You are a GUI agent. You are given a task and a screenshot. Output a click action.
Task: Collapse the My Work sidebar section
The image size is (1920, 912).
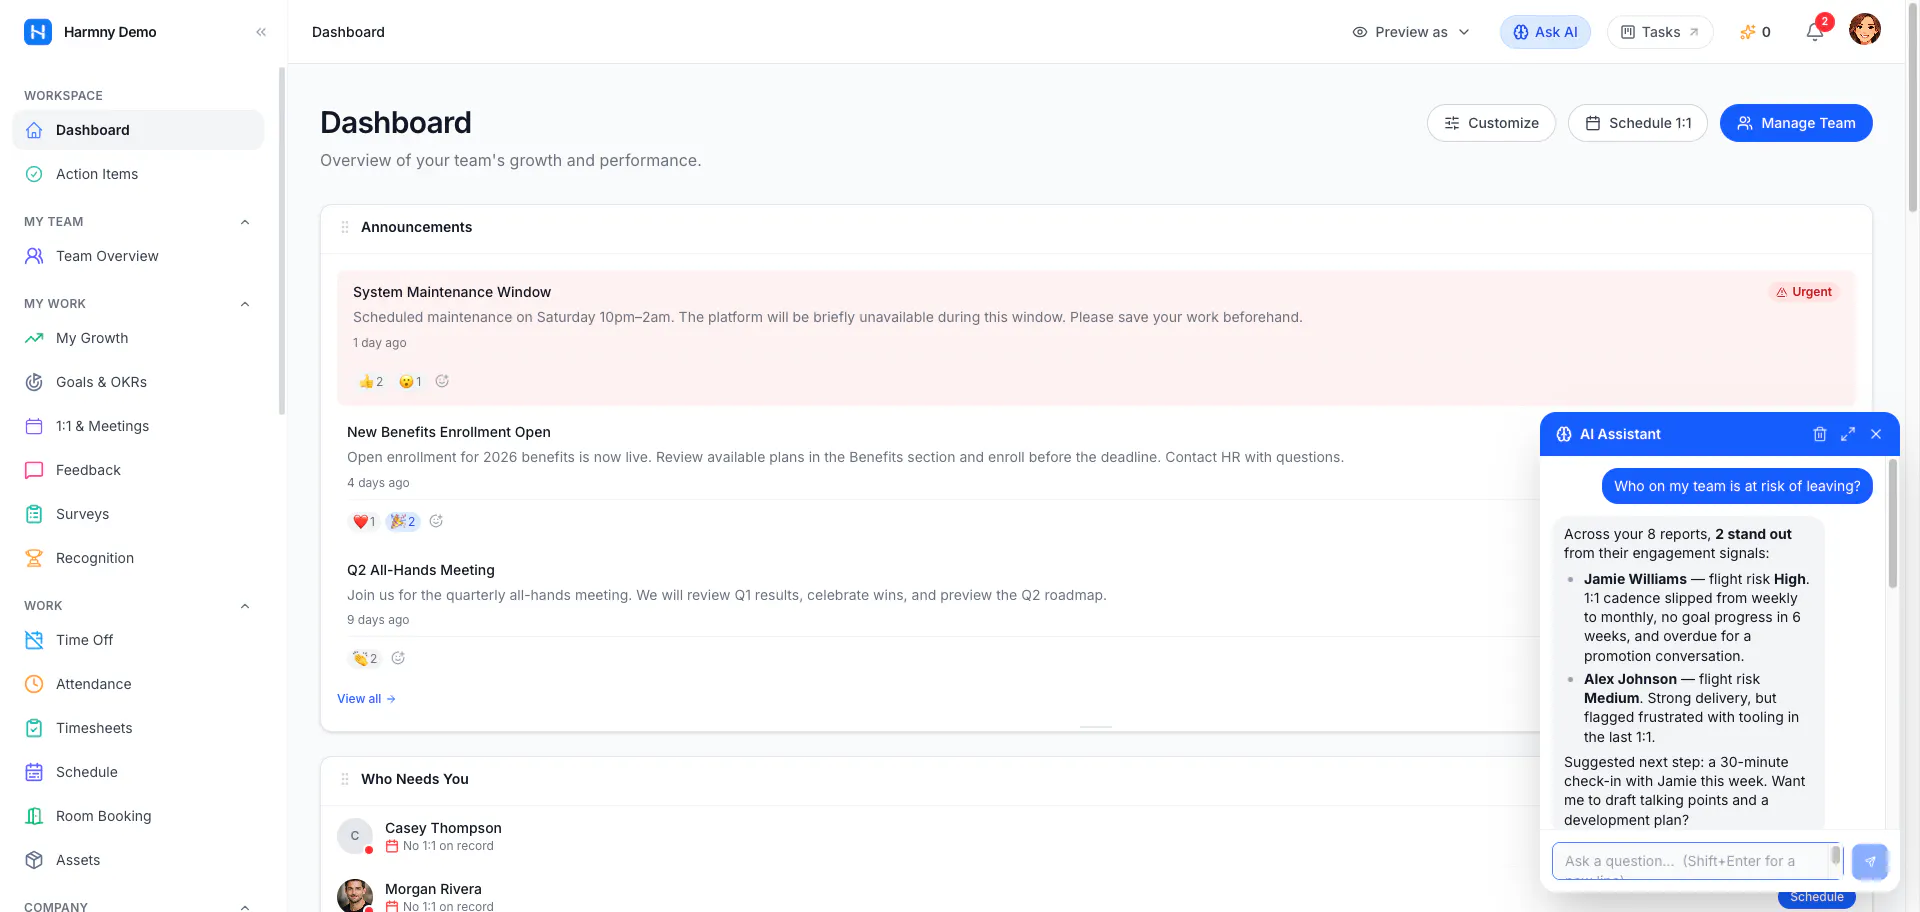tap(245, 304)
